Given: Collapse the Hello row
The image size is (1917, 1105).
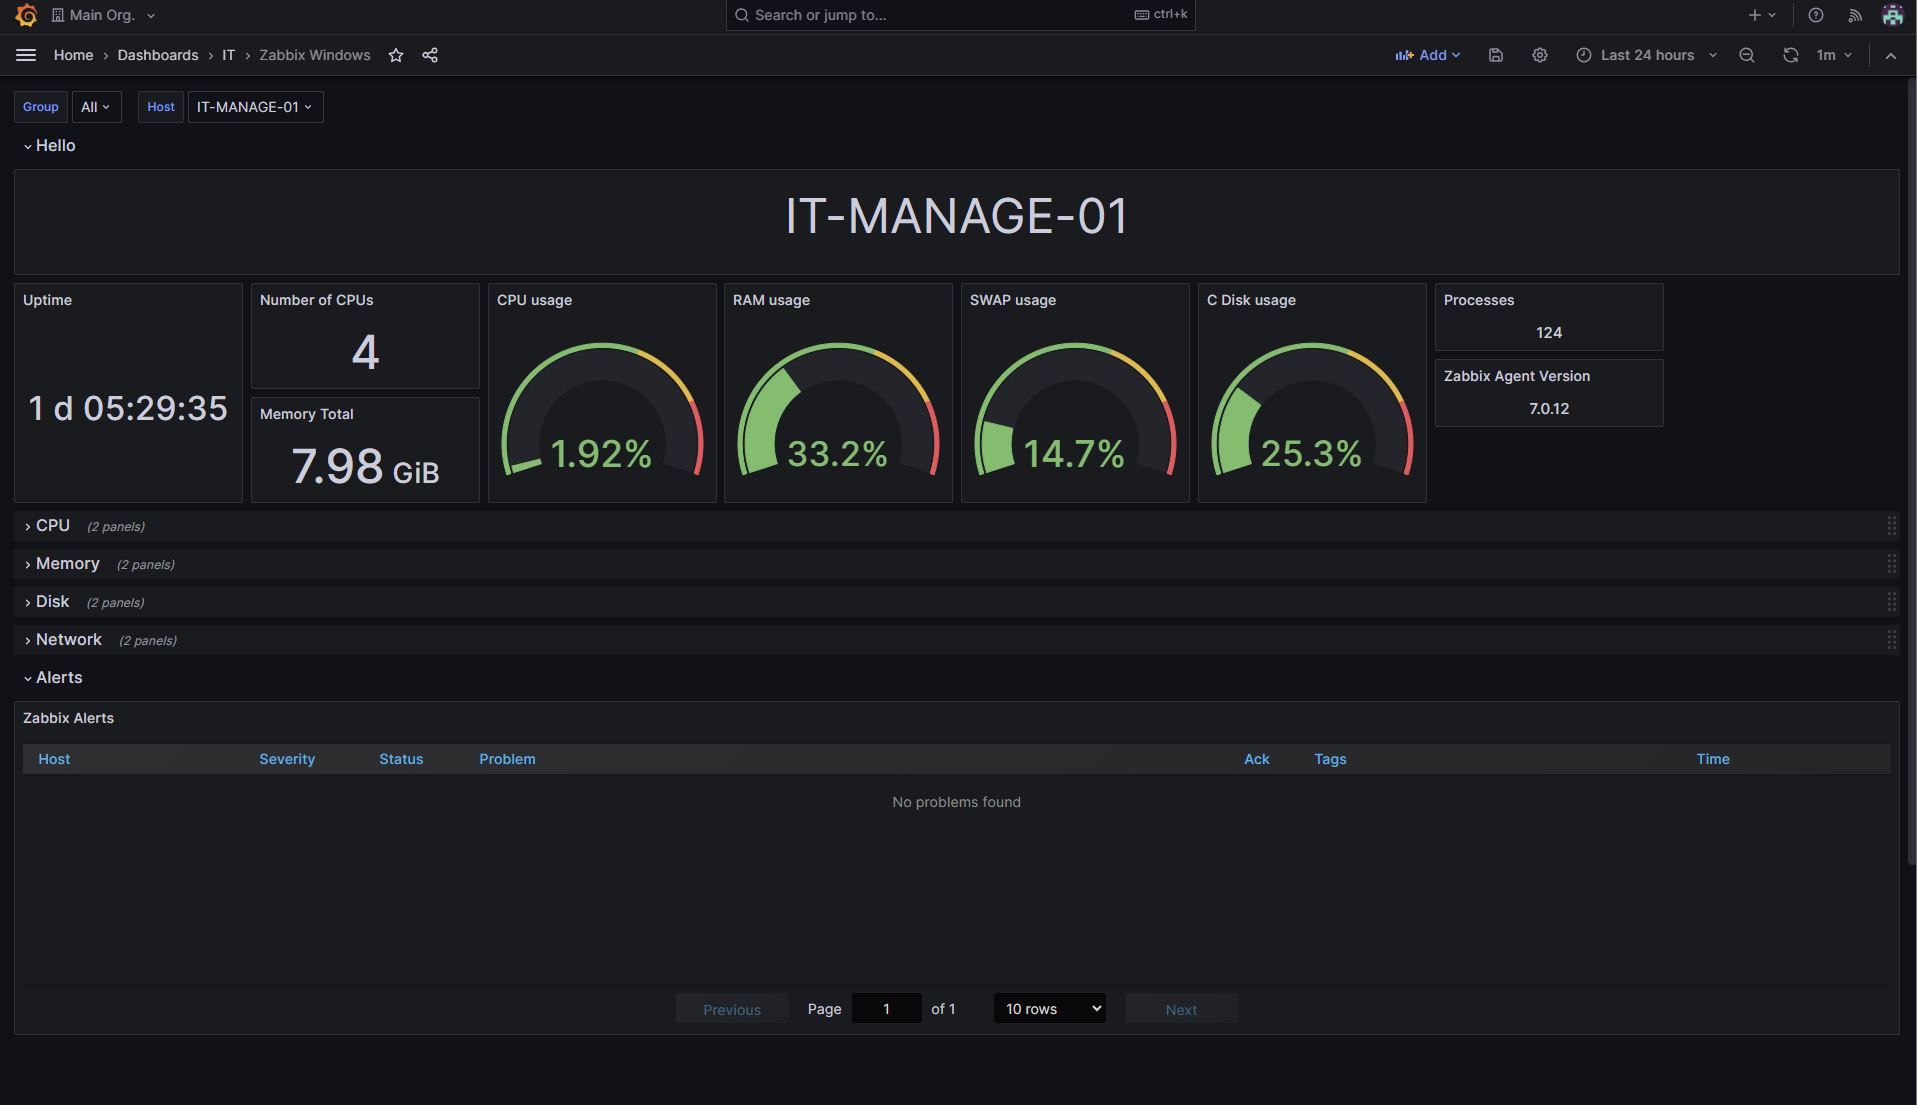Looking at the screenshot, I should [x=49, y=146].
